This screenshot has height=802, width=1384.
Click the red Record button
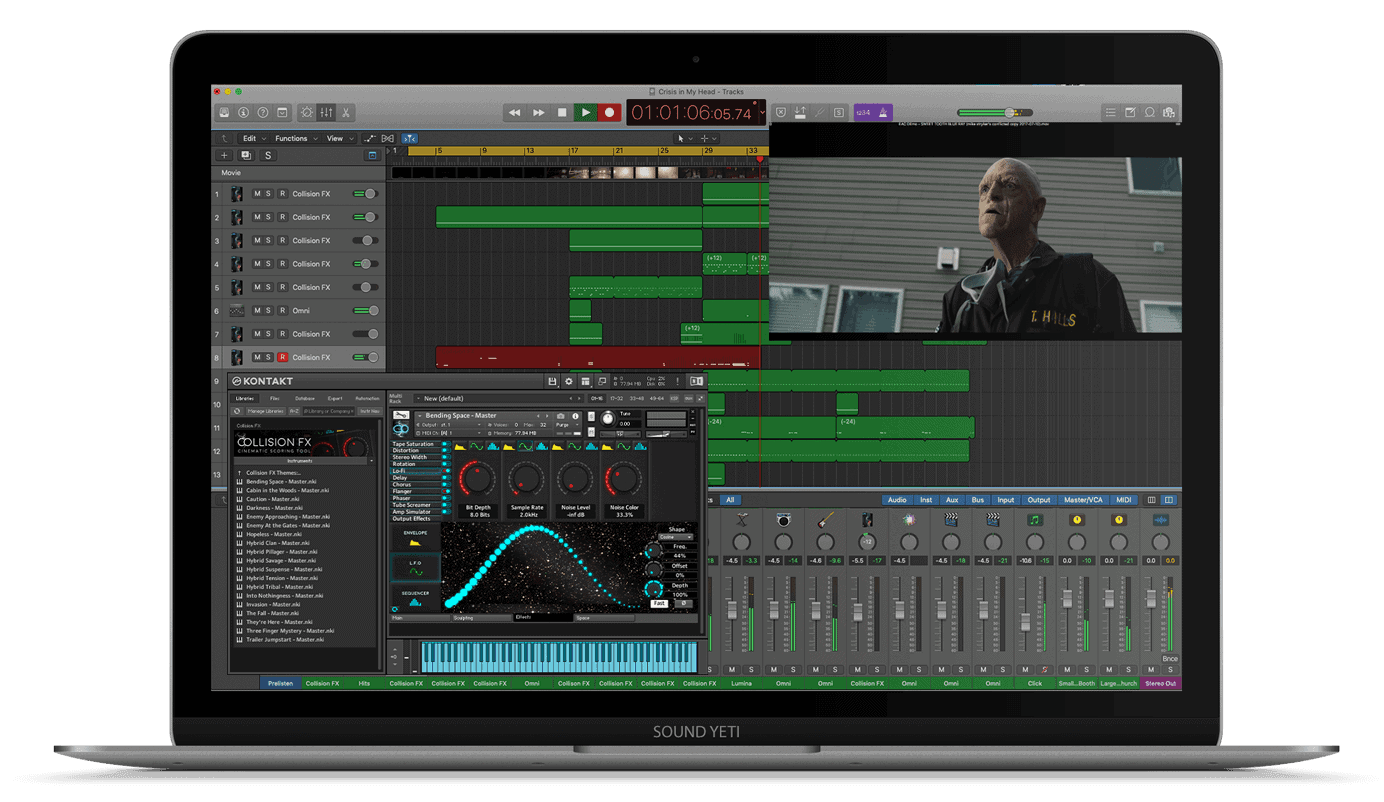point(609,113)
